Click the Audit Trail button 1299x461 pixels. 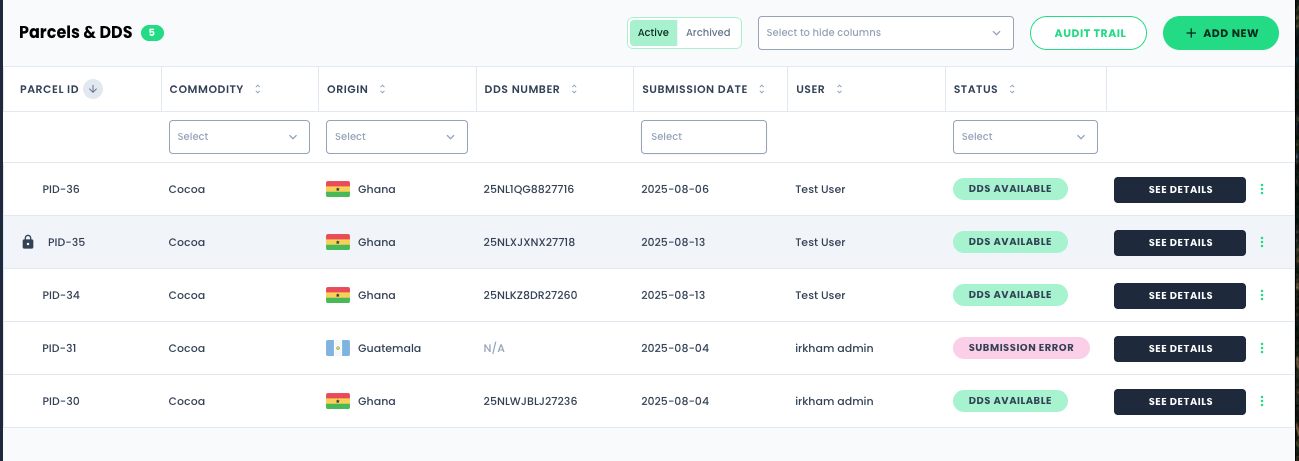(x=1090, y=33)
